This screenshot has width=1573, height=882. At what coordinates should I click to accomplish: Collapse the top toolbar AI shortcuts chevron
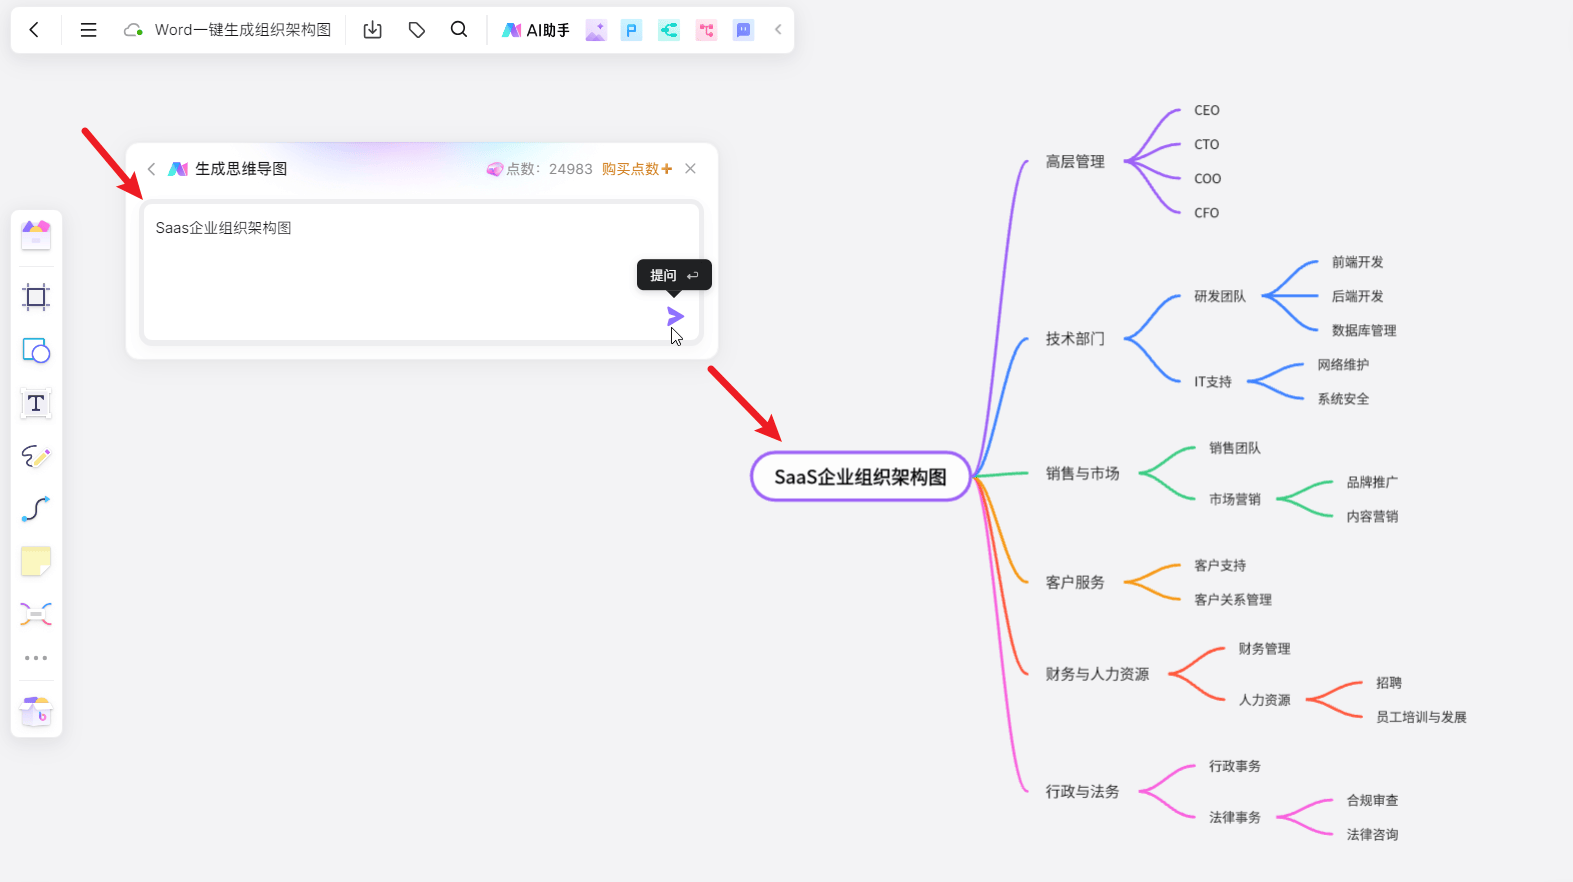(778, 30)
